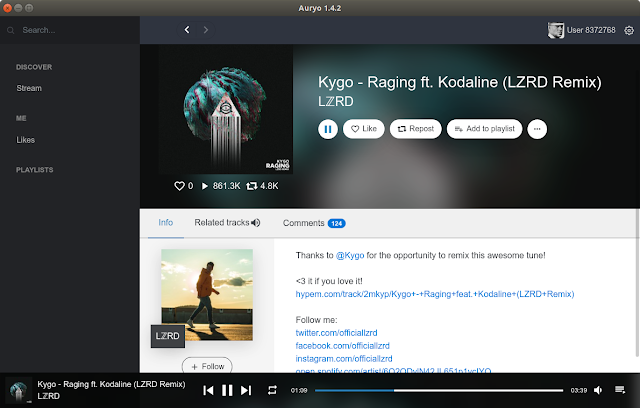Click the search magnifier icon
640x408 pixels.
[x=11, y=30]
